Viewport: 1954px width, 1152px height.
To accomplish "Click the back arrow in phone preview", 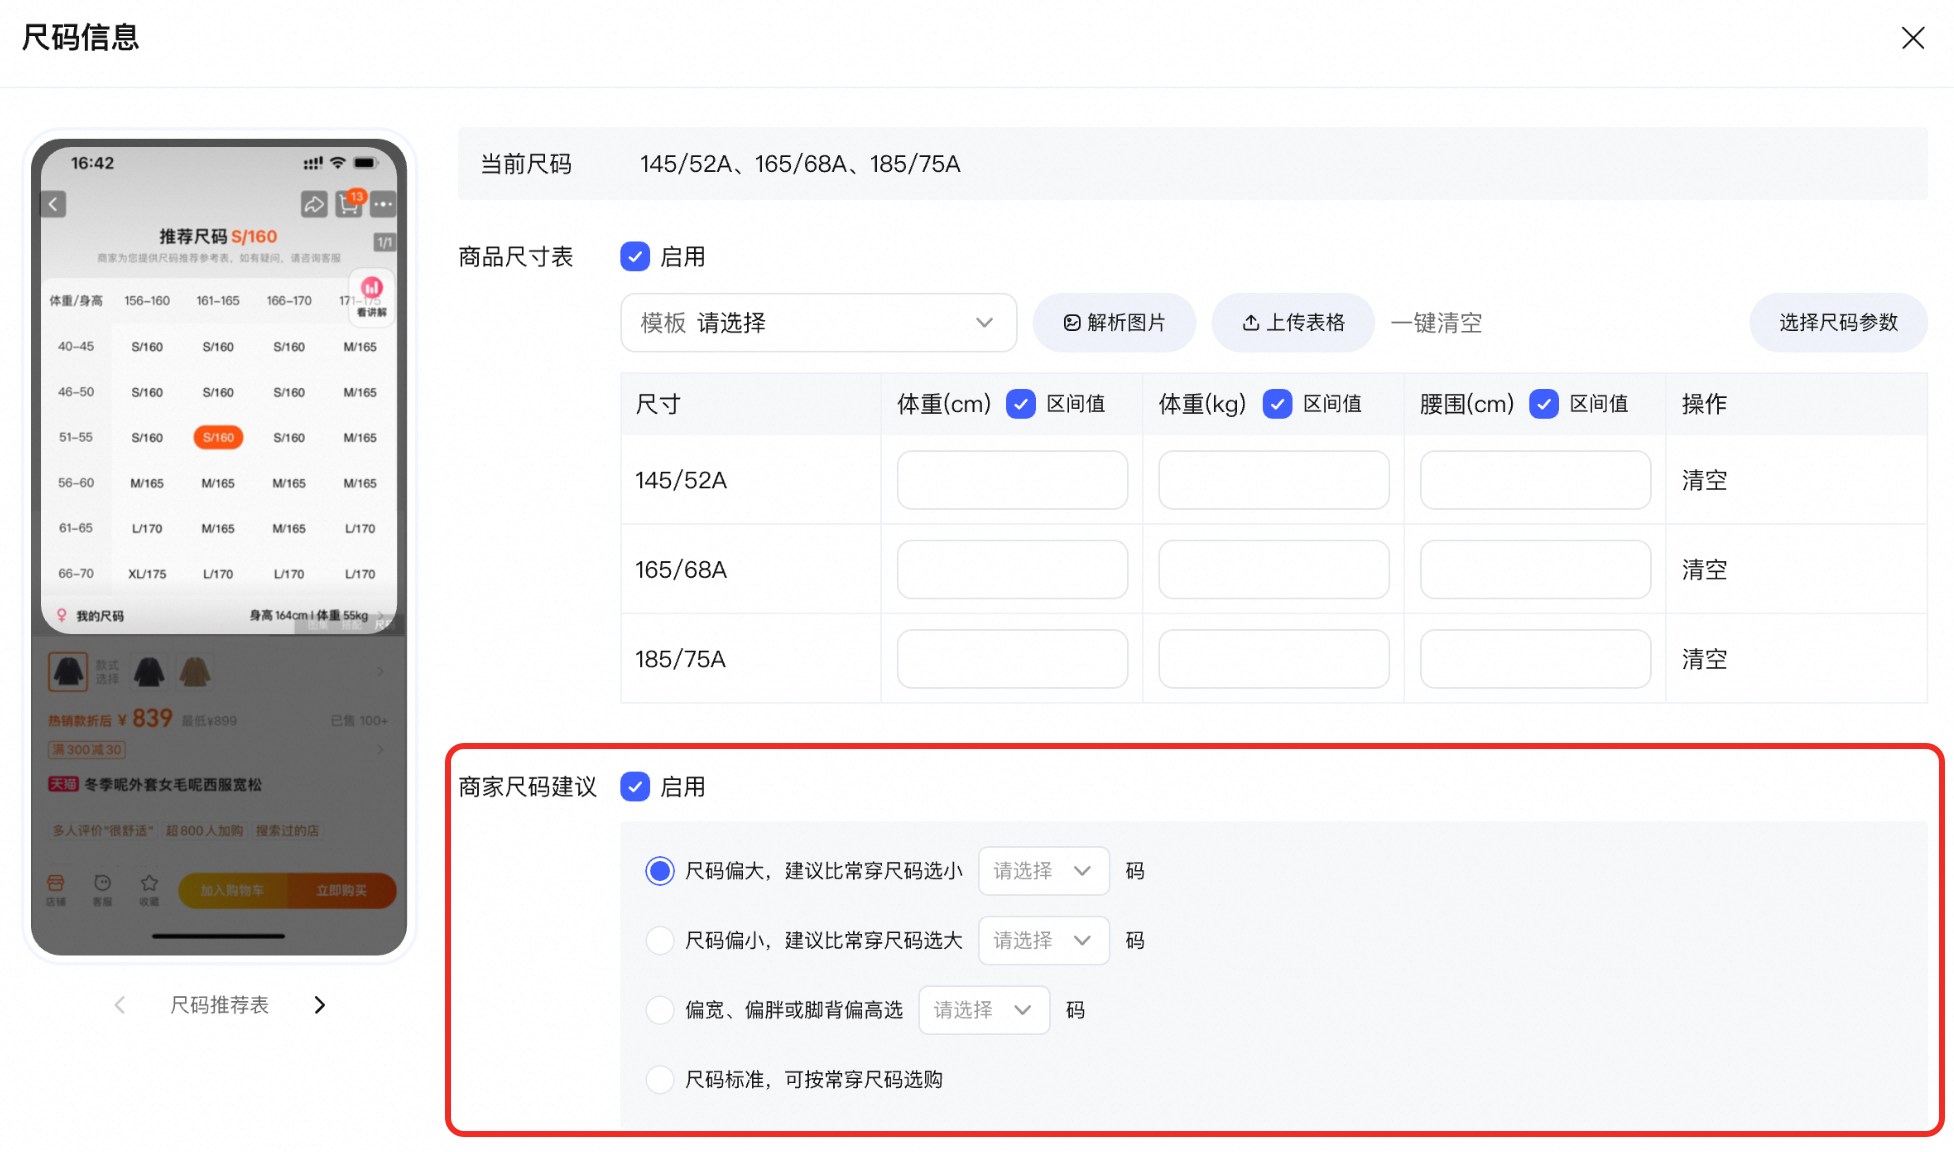I will [x=54, y=205].
